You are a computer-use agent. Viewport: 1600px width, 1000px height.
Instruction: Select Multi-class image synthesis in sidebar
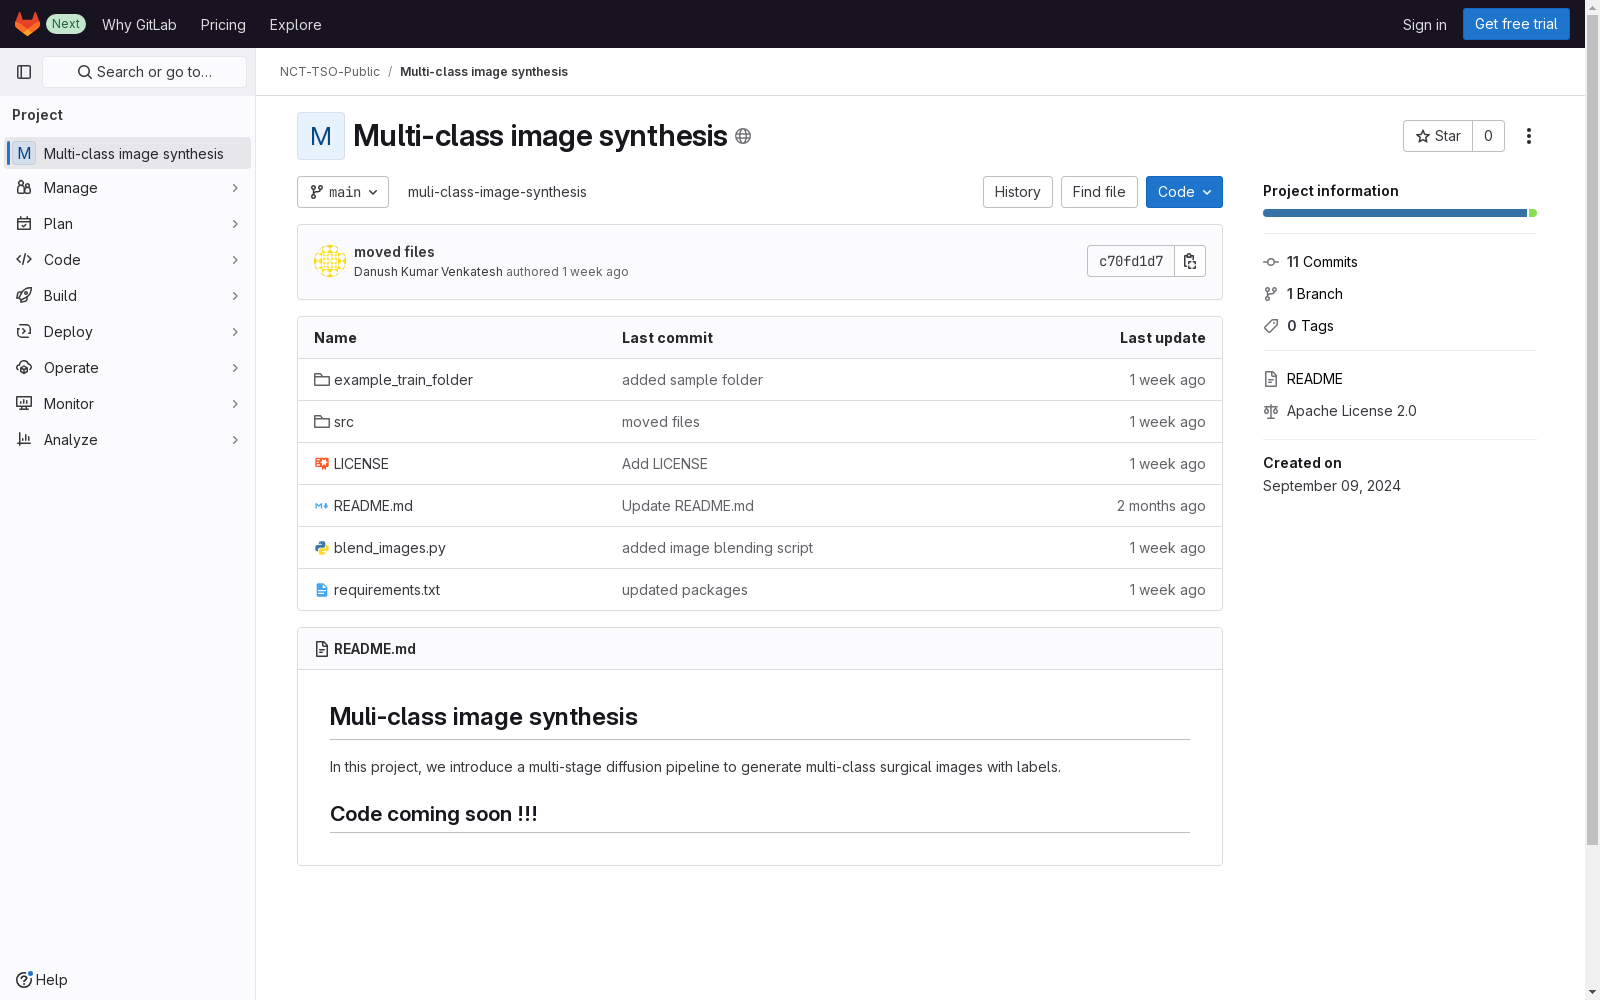tap(127, 153)
